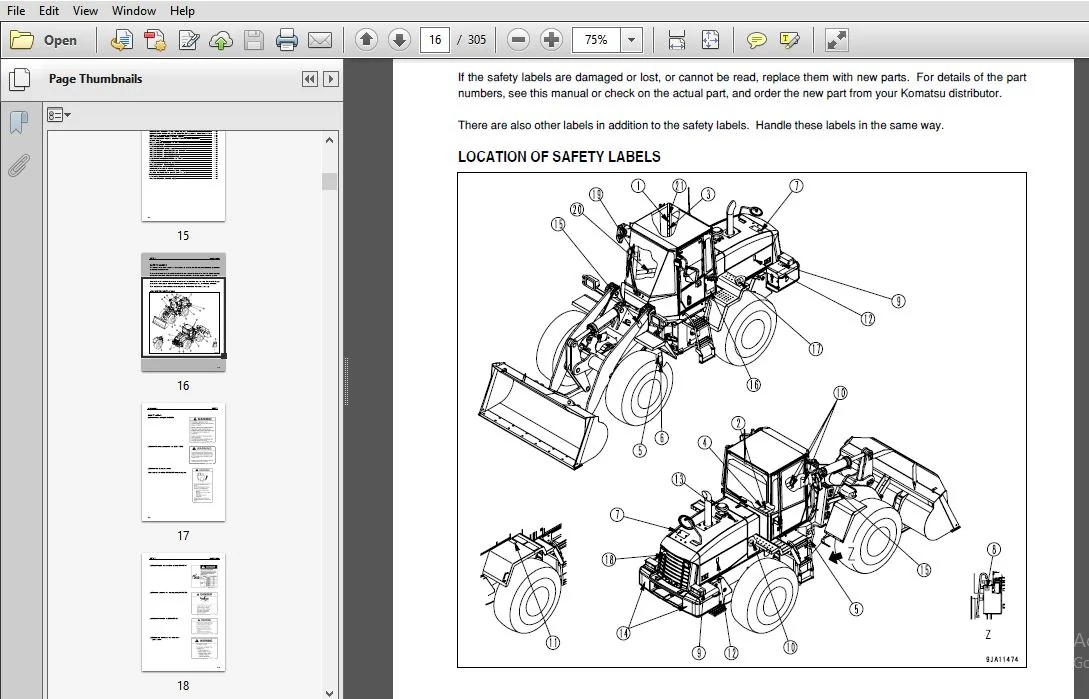
Task: Click the zoom in plus button
Action: click(551, 40)
